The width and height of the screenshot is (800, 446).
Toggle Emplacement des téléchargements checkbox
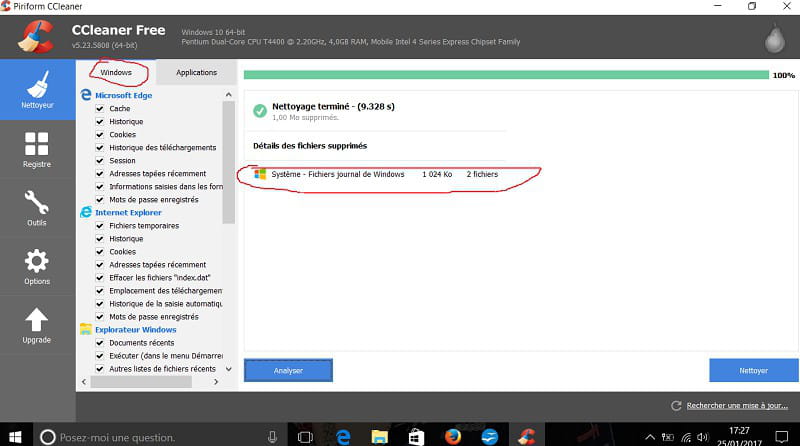(x=100, y=291)
